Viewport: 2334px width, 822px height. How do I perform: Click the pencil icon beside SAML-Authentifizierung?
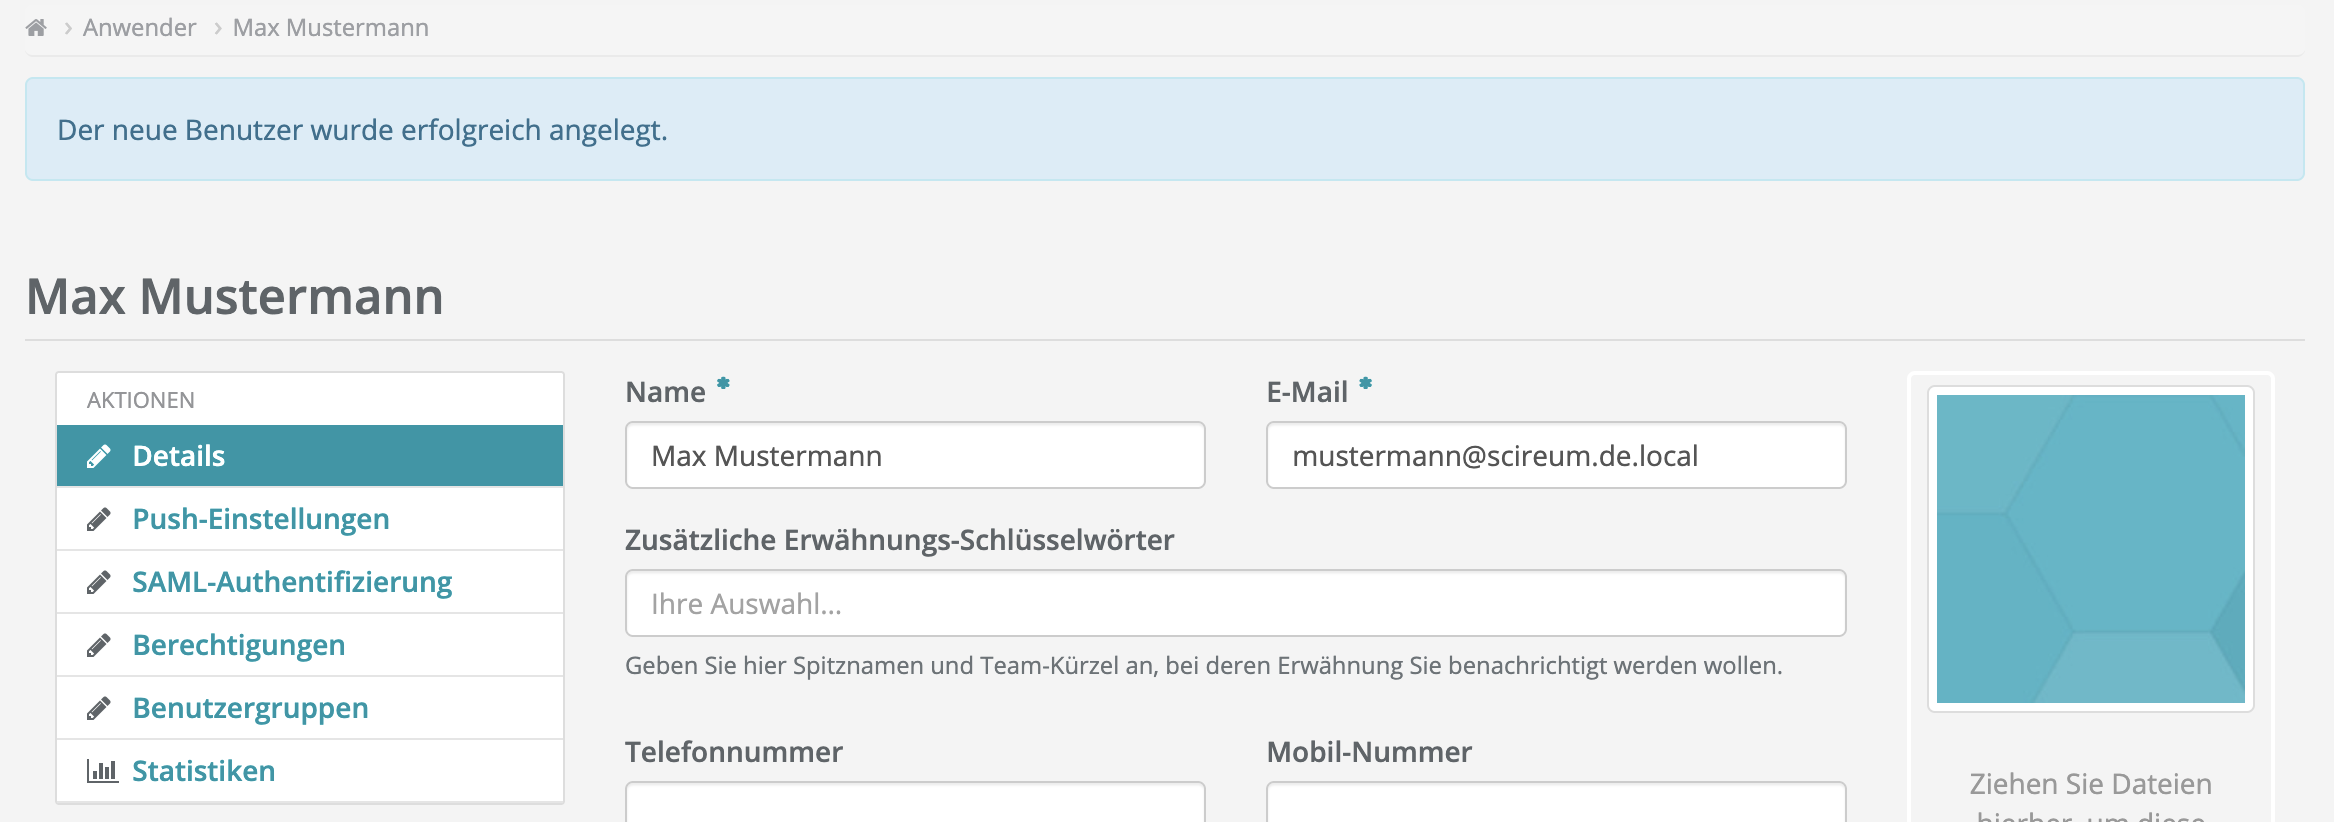coord(98,583)
